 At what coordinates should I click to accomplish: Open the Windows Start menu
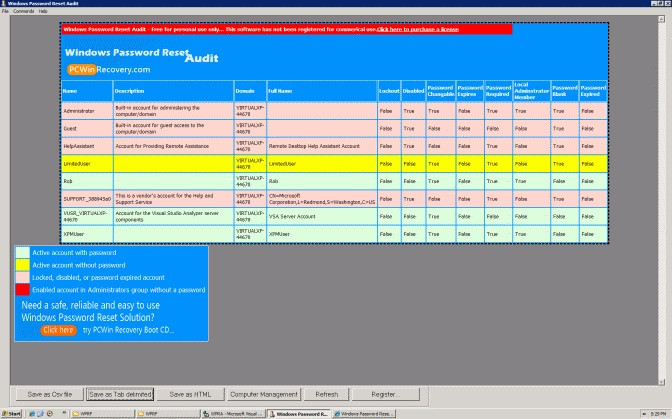15,412
